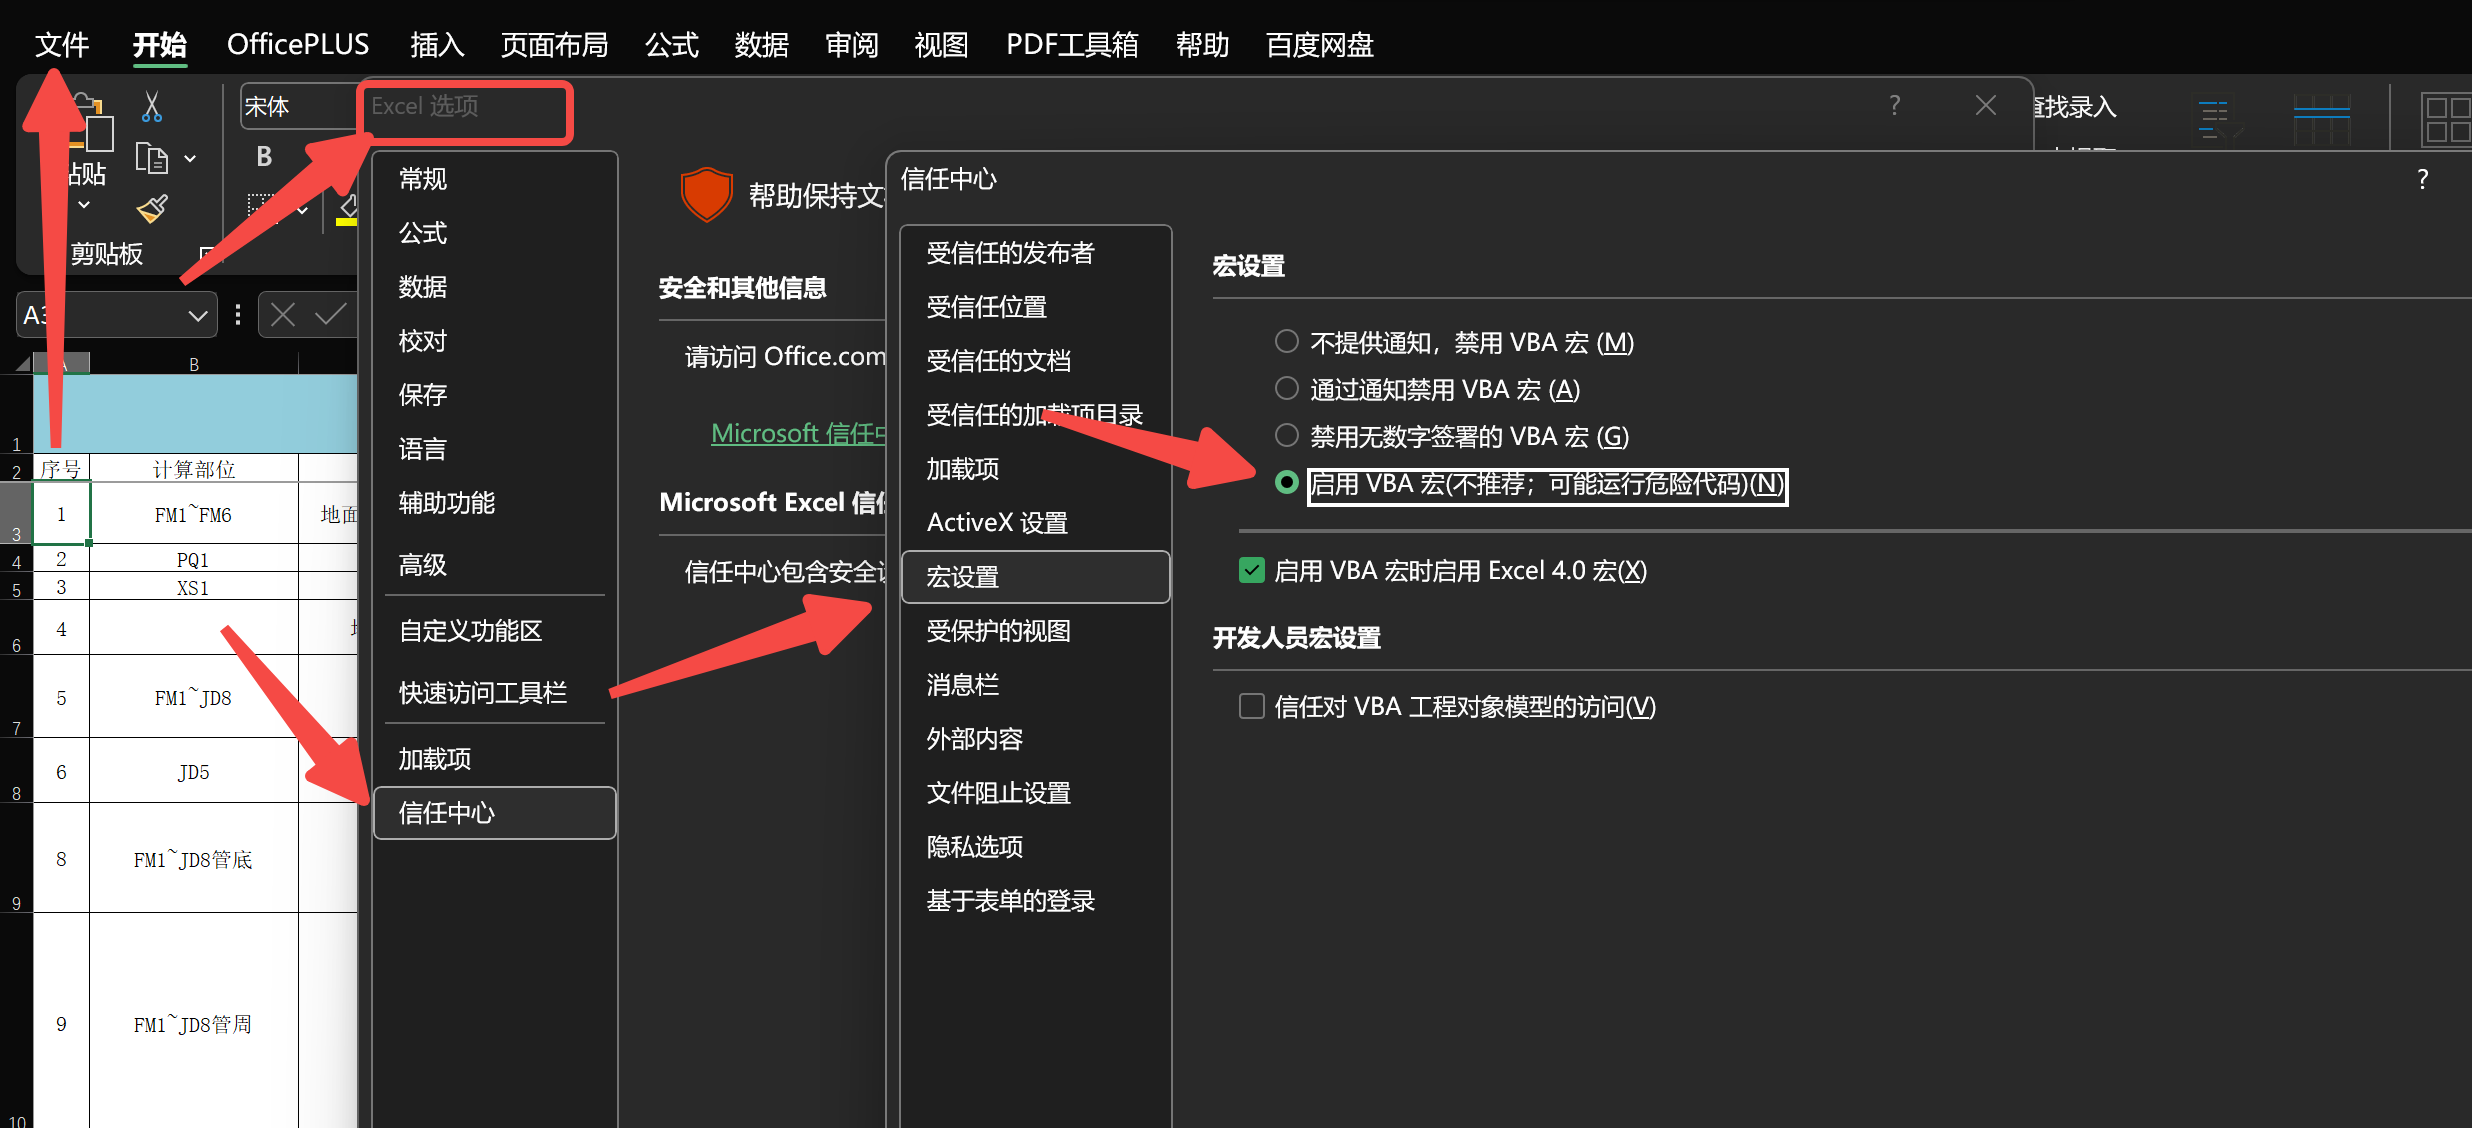Open the 视图 ribbon tab
The image size is (2472, 1128).
tap(941, 45)
